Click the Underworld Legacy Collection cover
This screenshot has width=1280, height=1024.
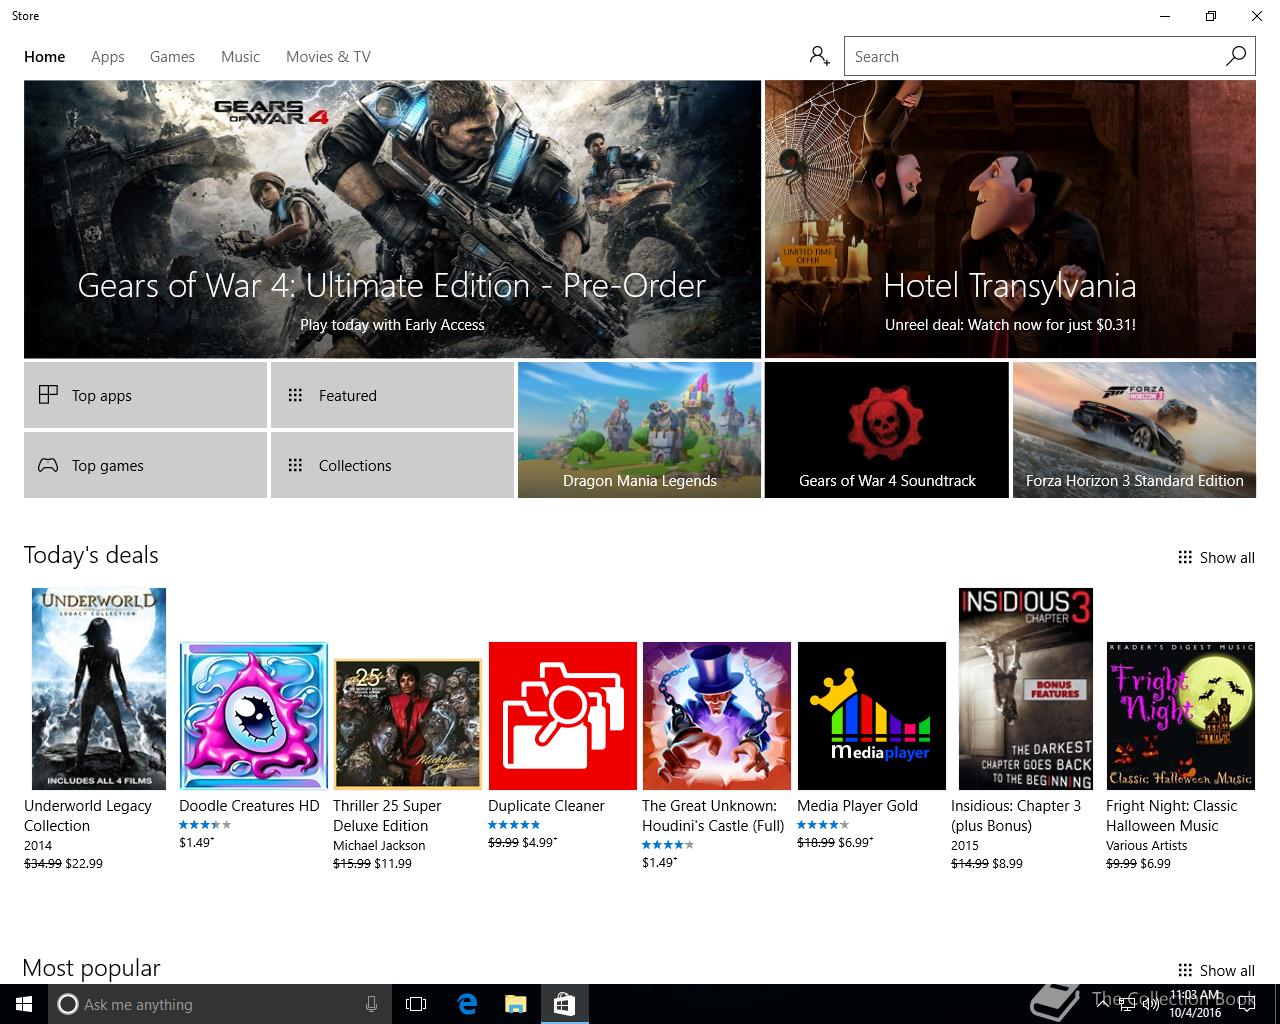(x=99, y=689)
